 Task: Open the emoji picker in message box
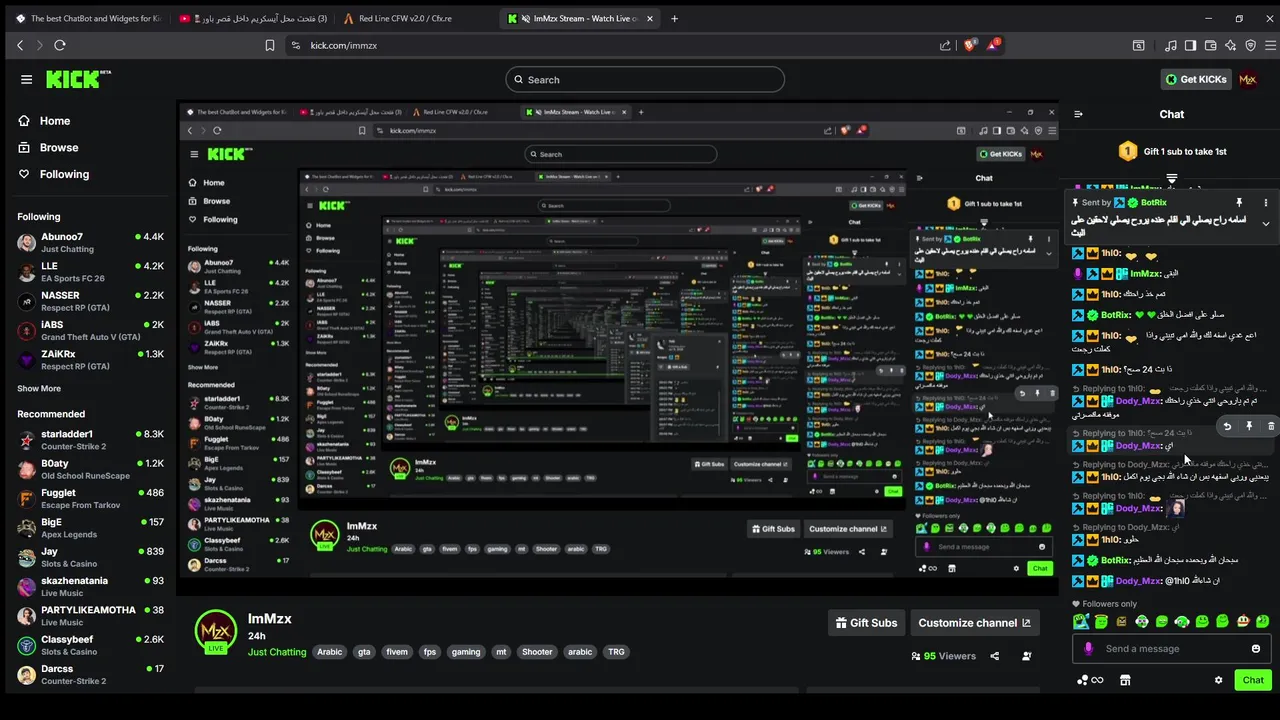click(x=1256, y=648)
